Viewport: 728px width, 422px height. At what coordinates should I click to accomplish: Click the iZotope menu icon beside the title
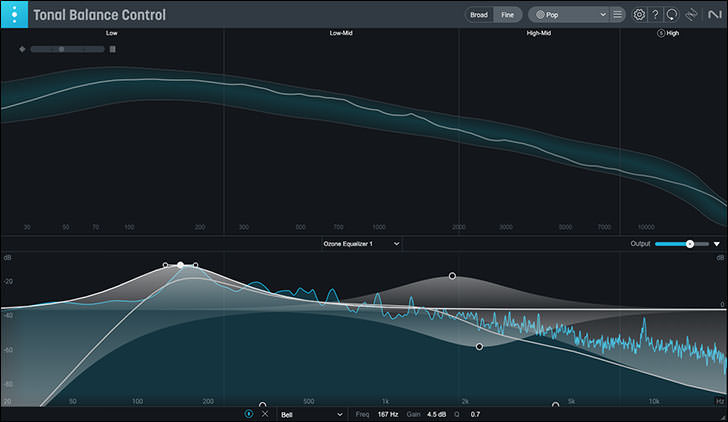tap(14, 14)
